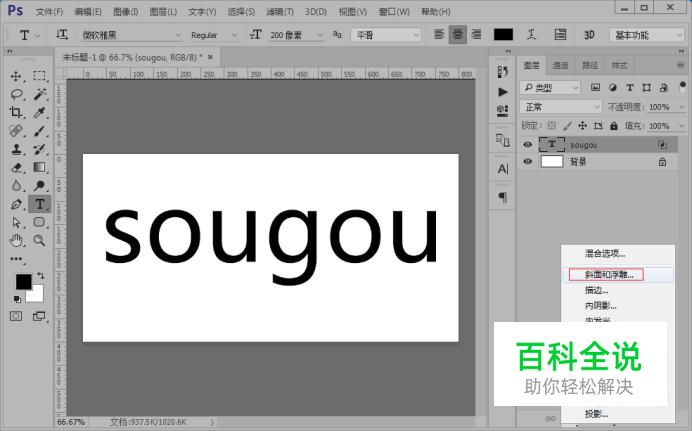
Task: Select the Zoom tool
Action: coord(39,240)
